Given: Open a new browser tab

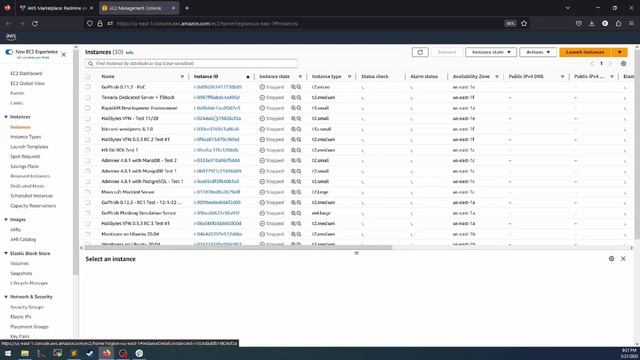Looking at the screenshot, I should (x=187, y=8).
